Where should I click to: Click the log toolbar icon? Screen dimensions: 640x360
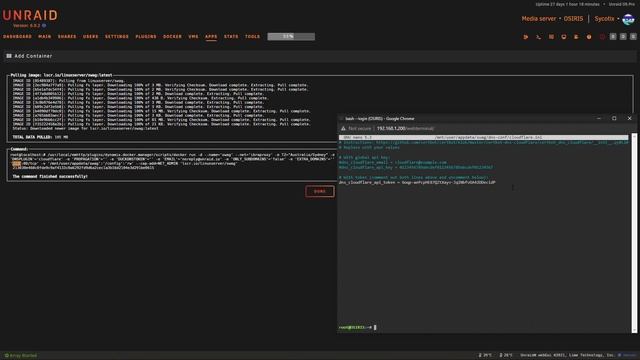click(x=576, y=37)
